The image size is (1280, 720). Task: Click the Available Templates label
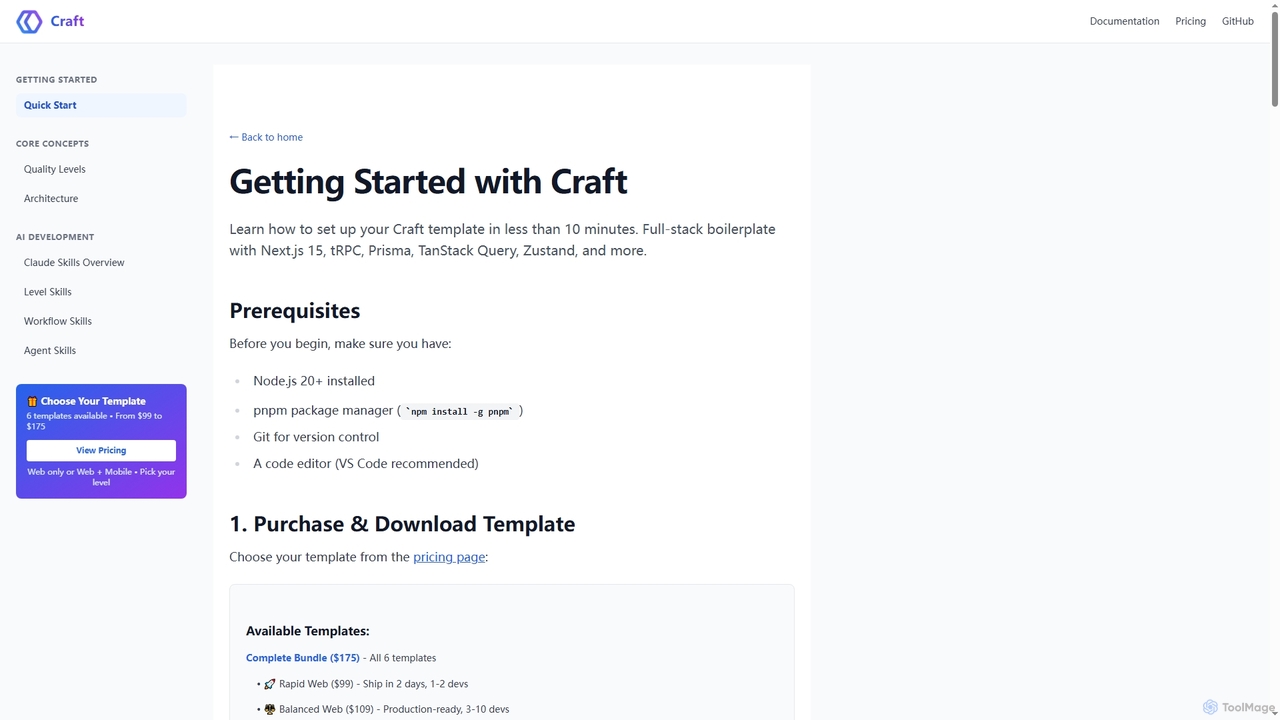[x=308, y=631]
